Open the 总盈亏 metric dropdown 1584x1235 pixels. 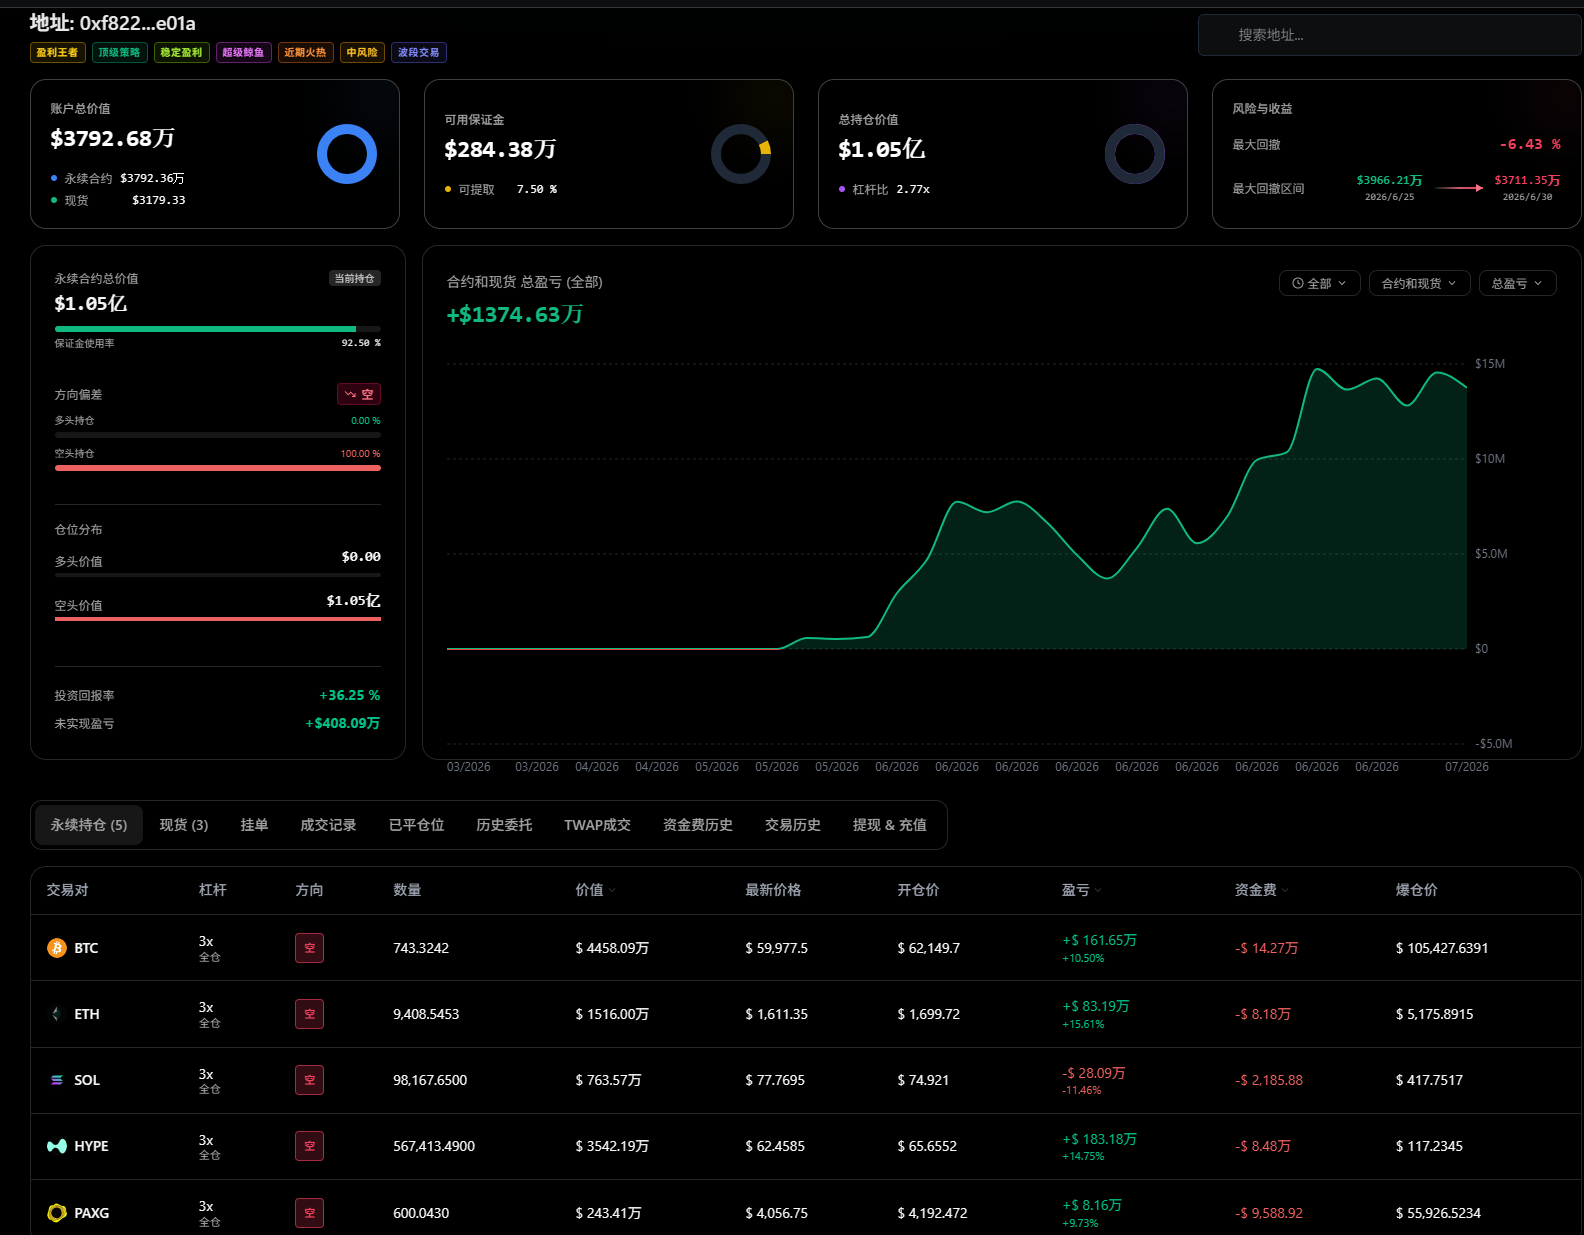point(1517,283)
